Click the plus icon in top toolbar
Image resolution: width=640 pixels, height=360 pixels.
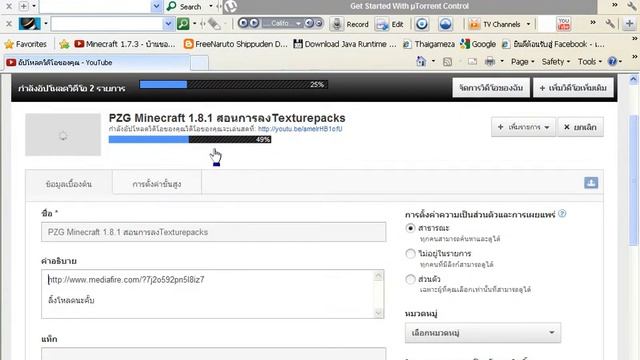(23, 6)
